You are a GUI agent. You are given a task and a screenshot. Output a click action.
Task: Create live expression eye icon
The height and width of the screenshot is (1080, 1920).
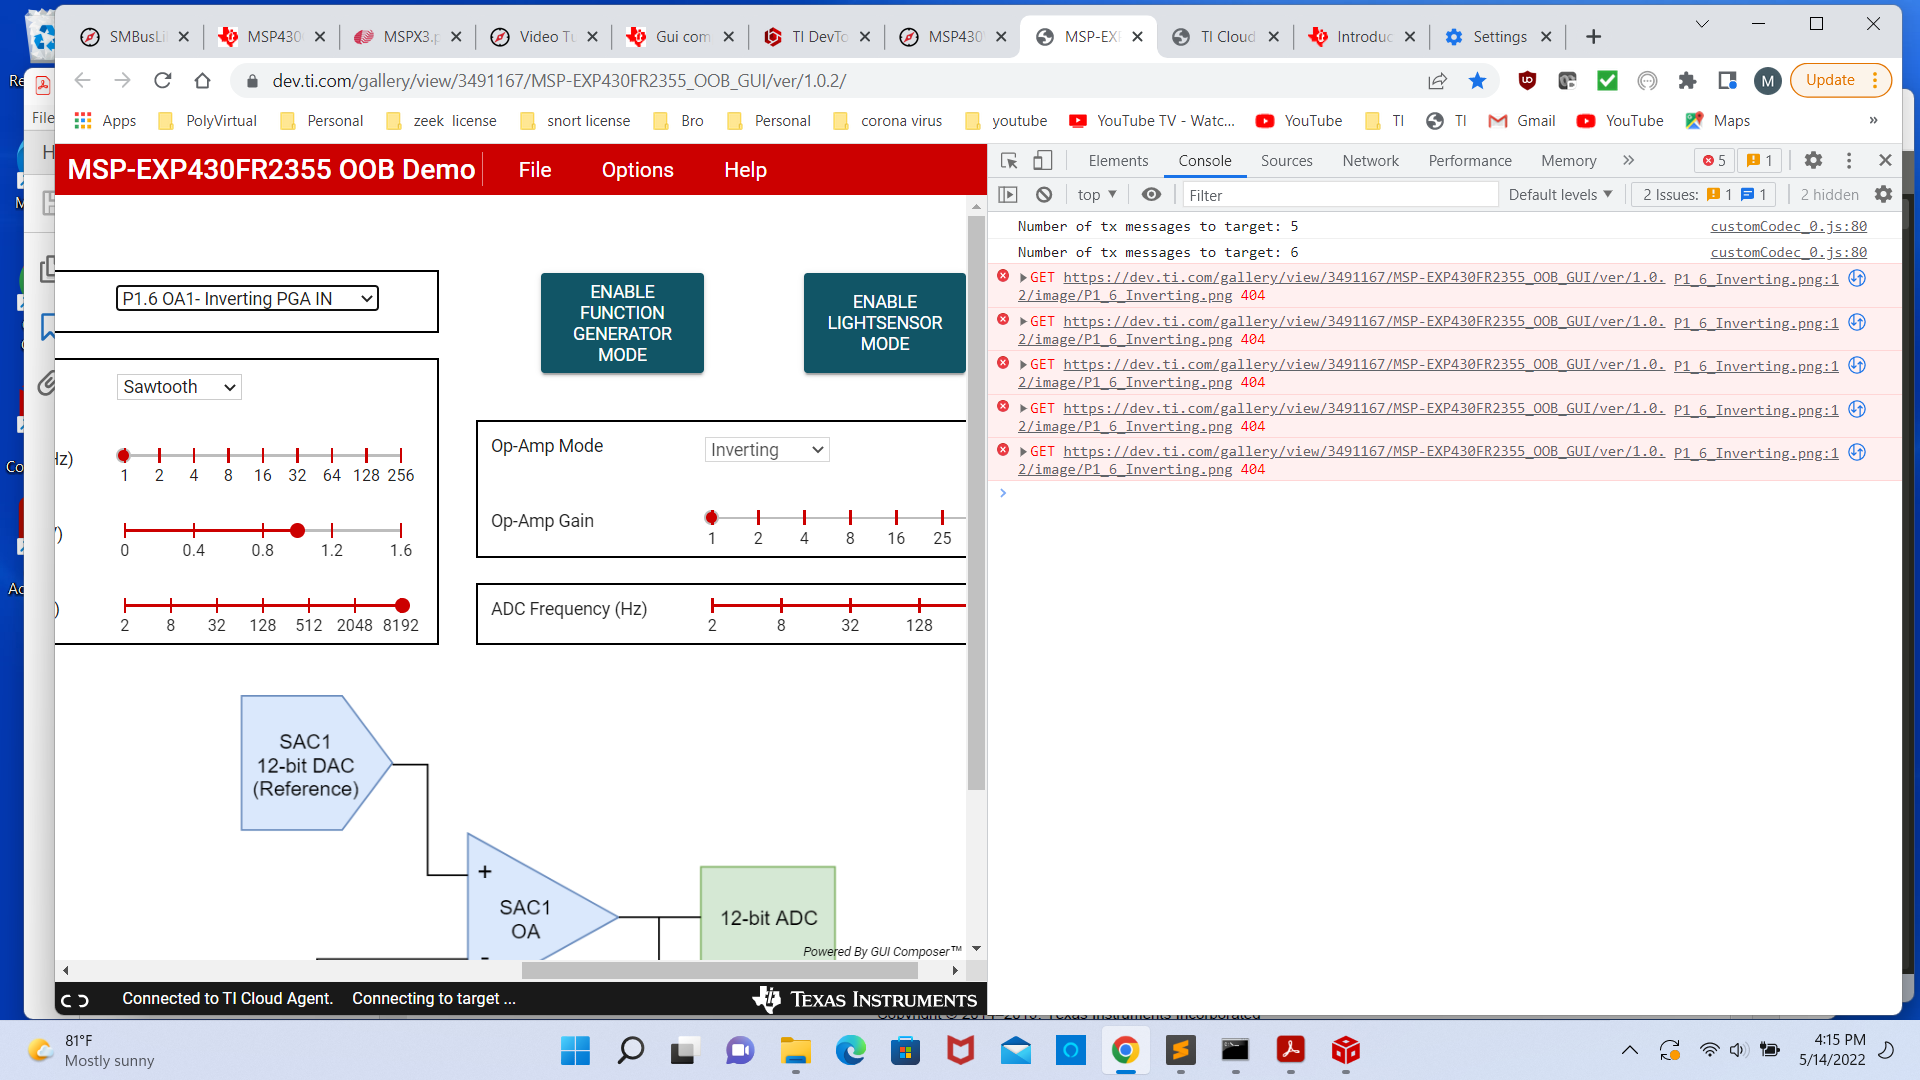point(1151,194)
